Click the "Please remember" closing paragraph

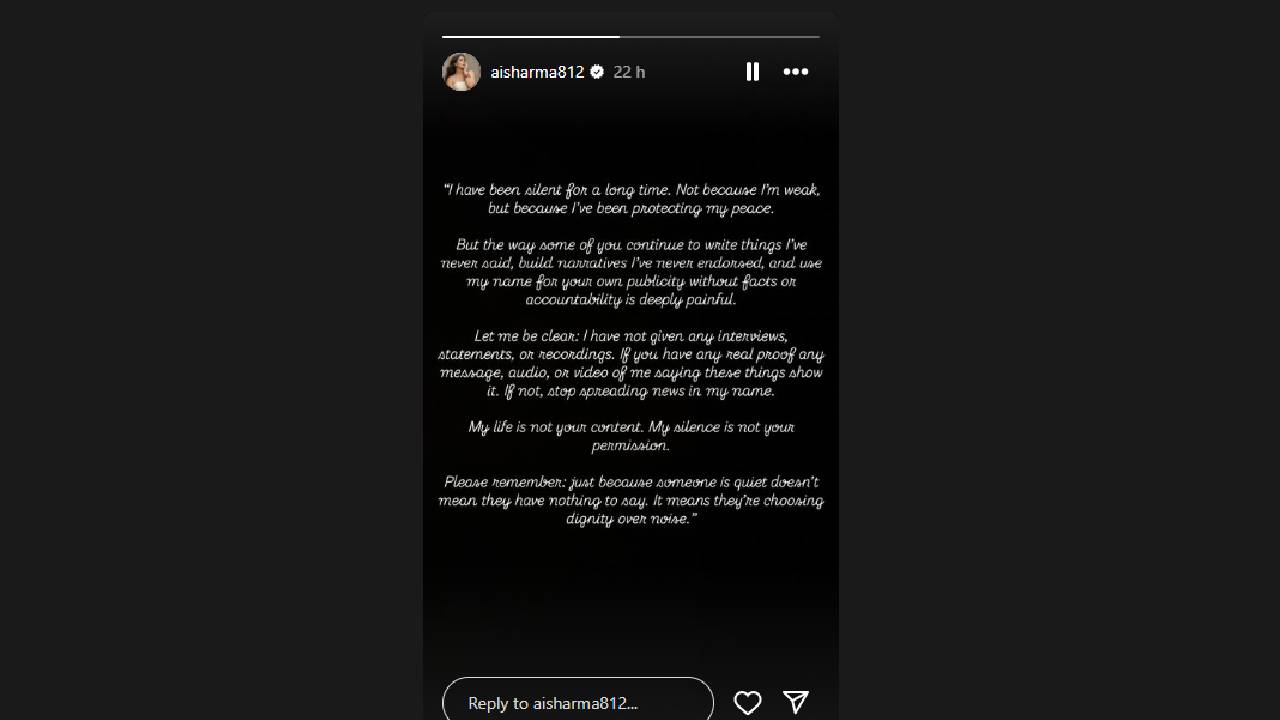(x=631, y=500)
